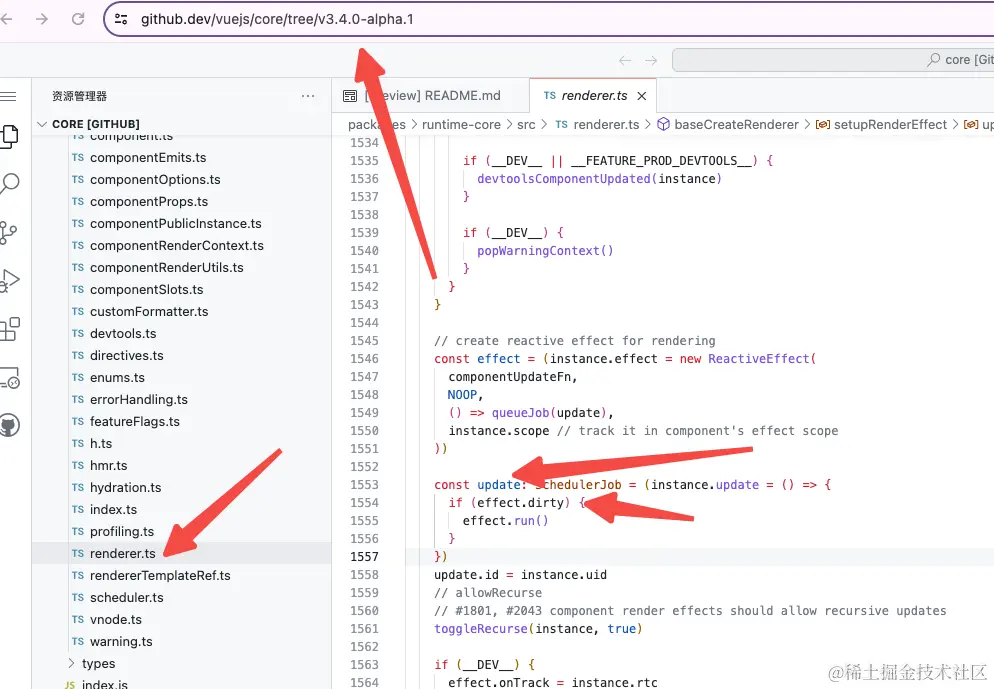Click the browser forward arrow
The image size is (994, 689).
click(42, 19)
